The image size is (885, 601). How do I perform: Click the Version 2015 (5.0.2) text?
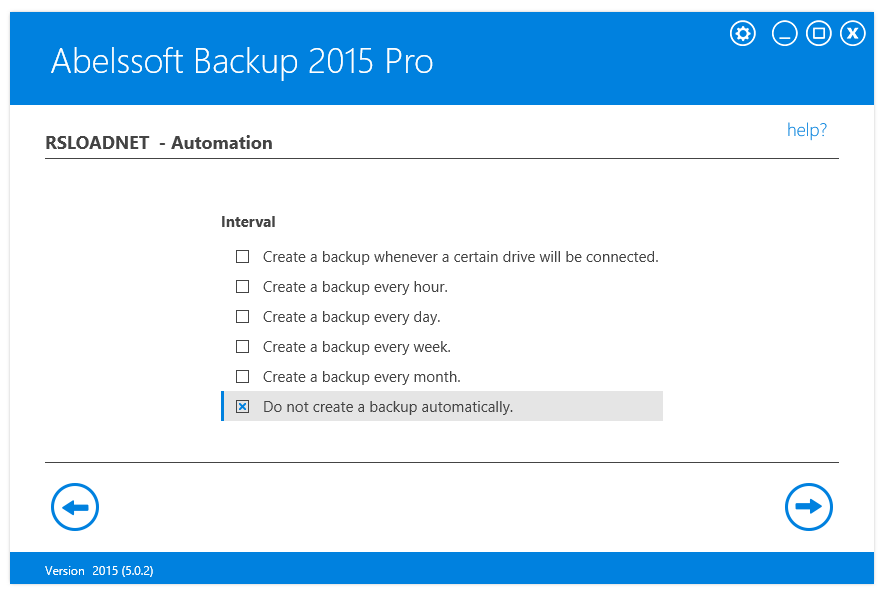point(99,571)
